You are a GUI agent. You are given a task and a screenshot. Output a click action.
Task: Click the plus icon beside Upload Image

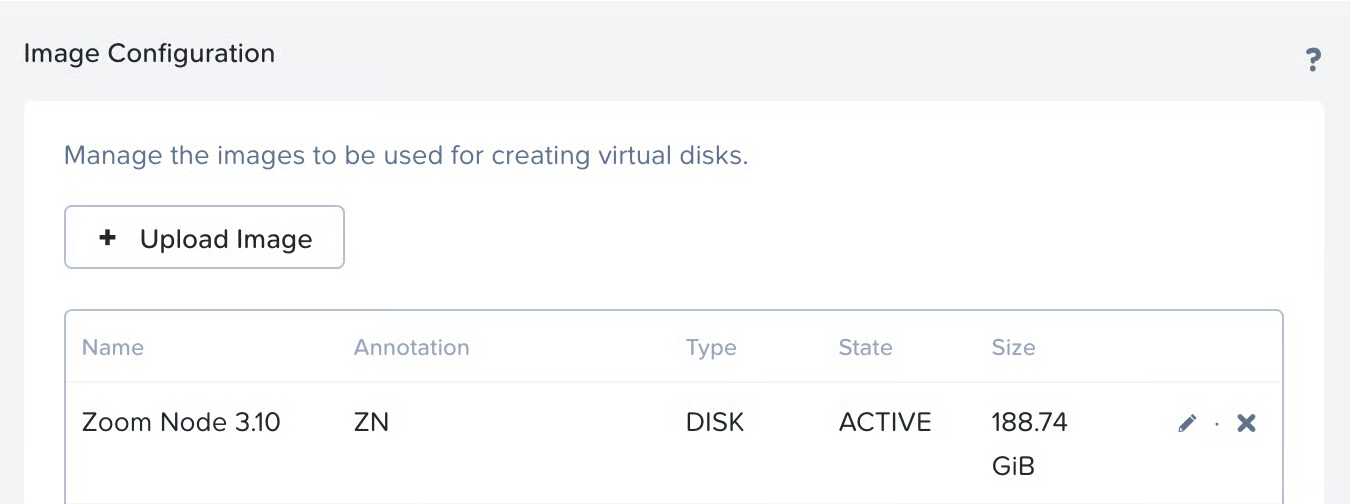[x=108, y=238]
